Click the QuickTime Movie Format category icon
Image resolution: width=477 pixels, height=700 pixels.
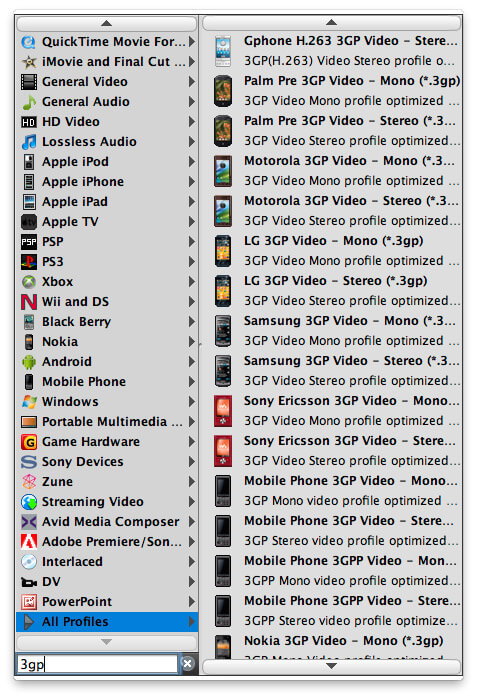[x=29, y=42]
